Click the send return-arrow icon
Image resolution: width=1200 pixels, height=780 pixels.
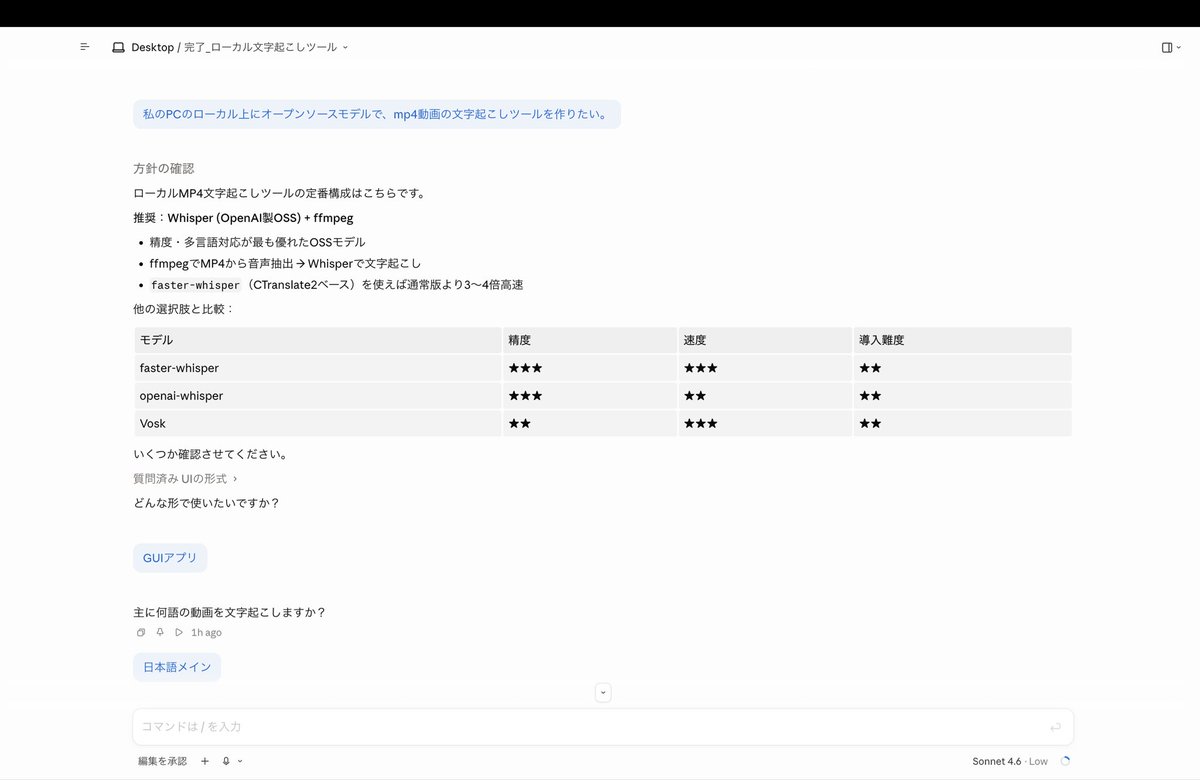(1055, 727)
